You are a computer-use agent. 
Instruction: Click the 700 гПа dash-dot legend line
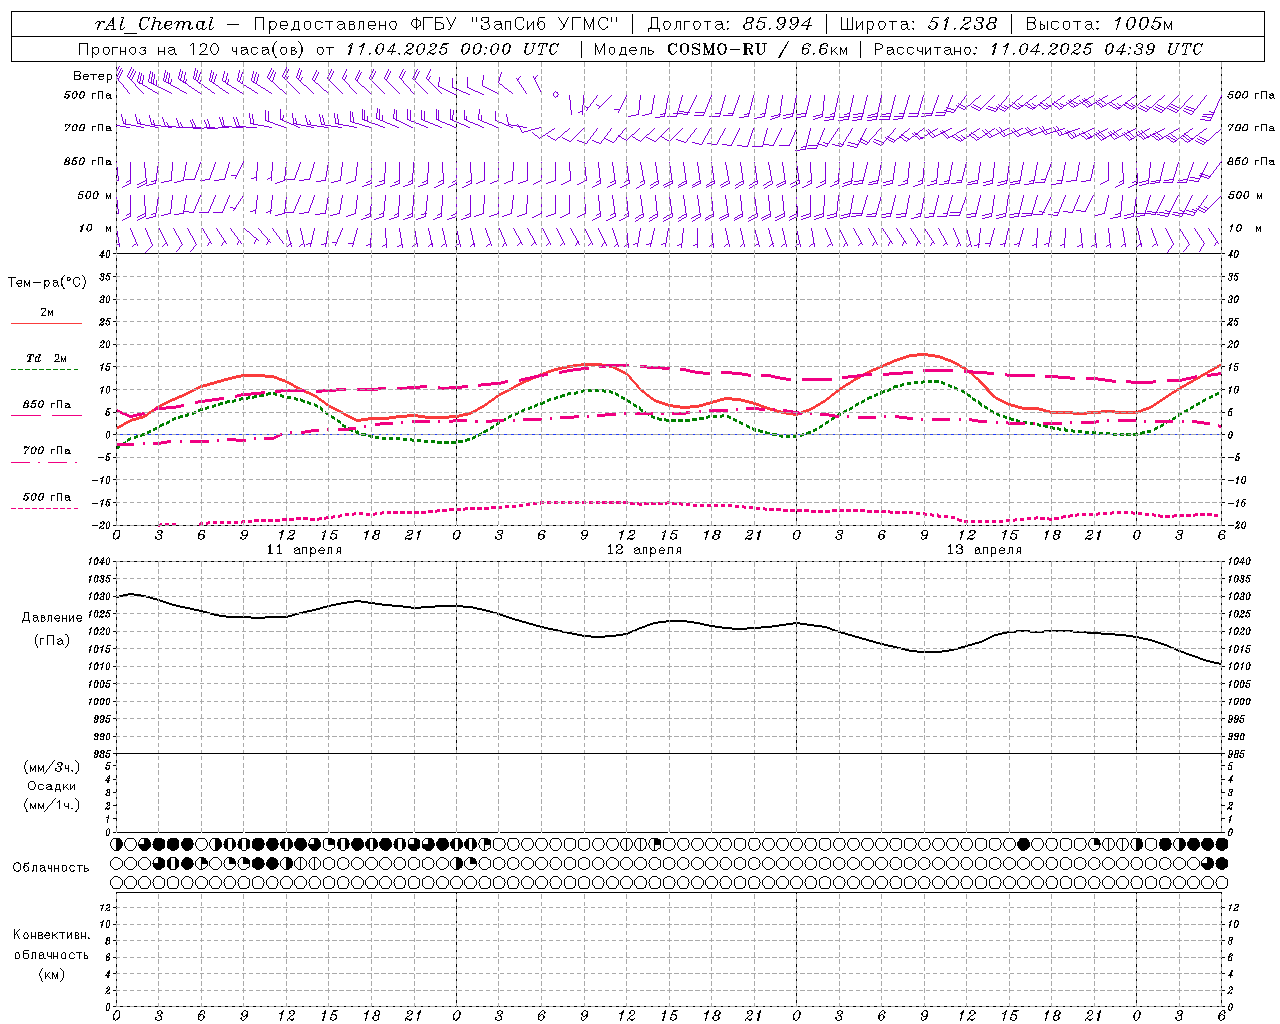coord(44,462)
